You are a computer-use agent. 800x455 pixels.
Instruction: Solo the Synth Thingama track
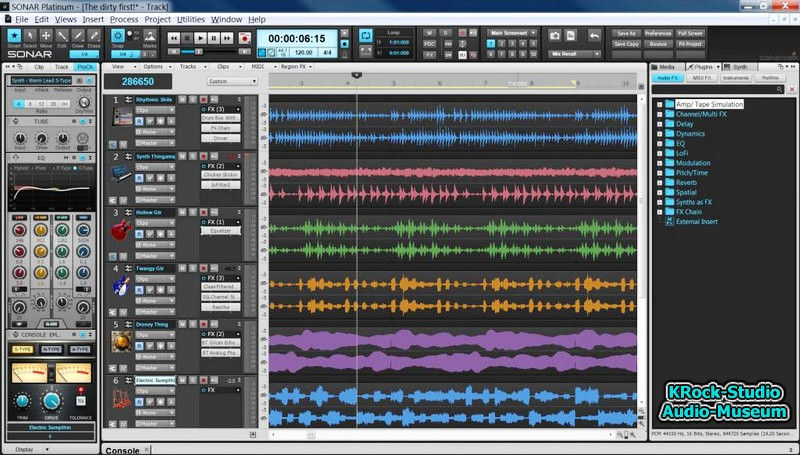tap(192, 156)
